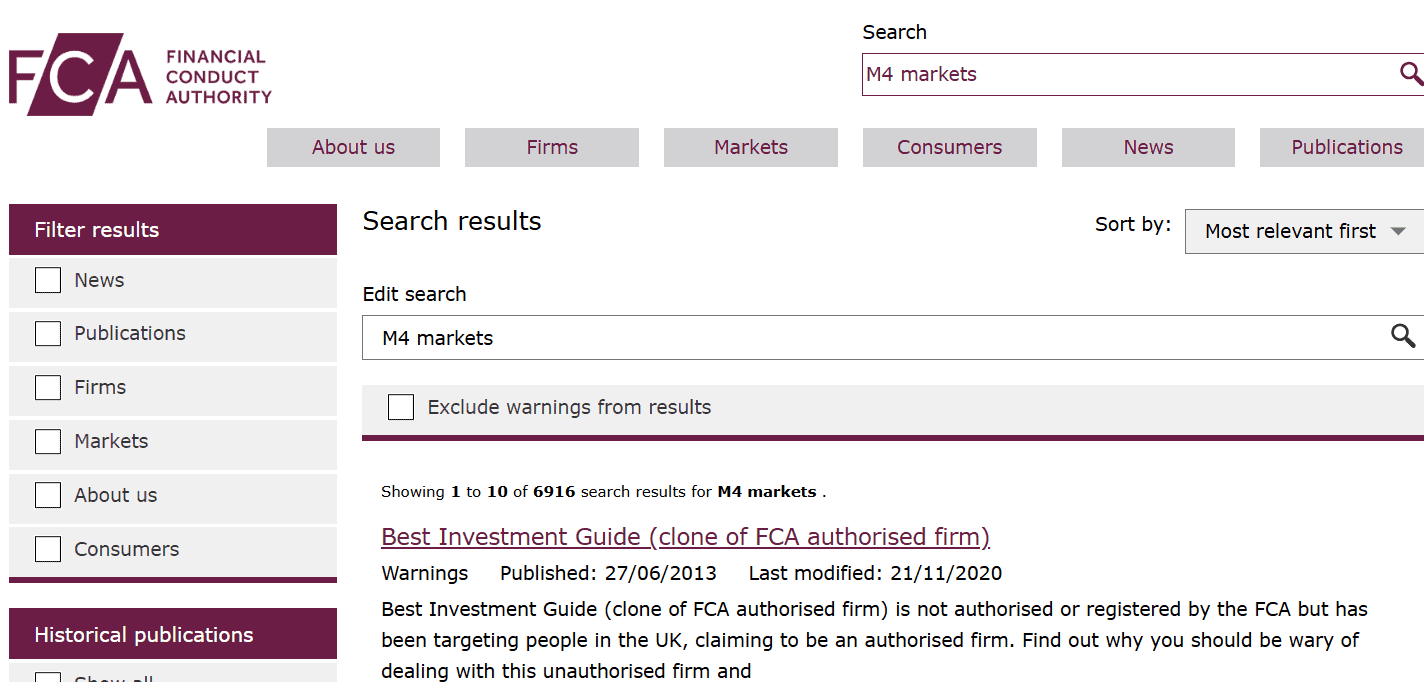Click the top Search input field
This screenshot has width=1424, height=682.
pyautogui.click(x=1125, y=74)
